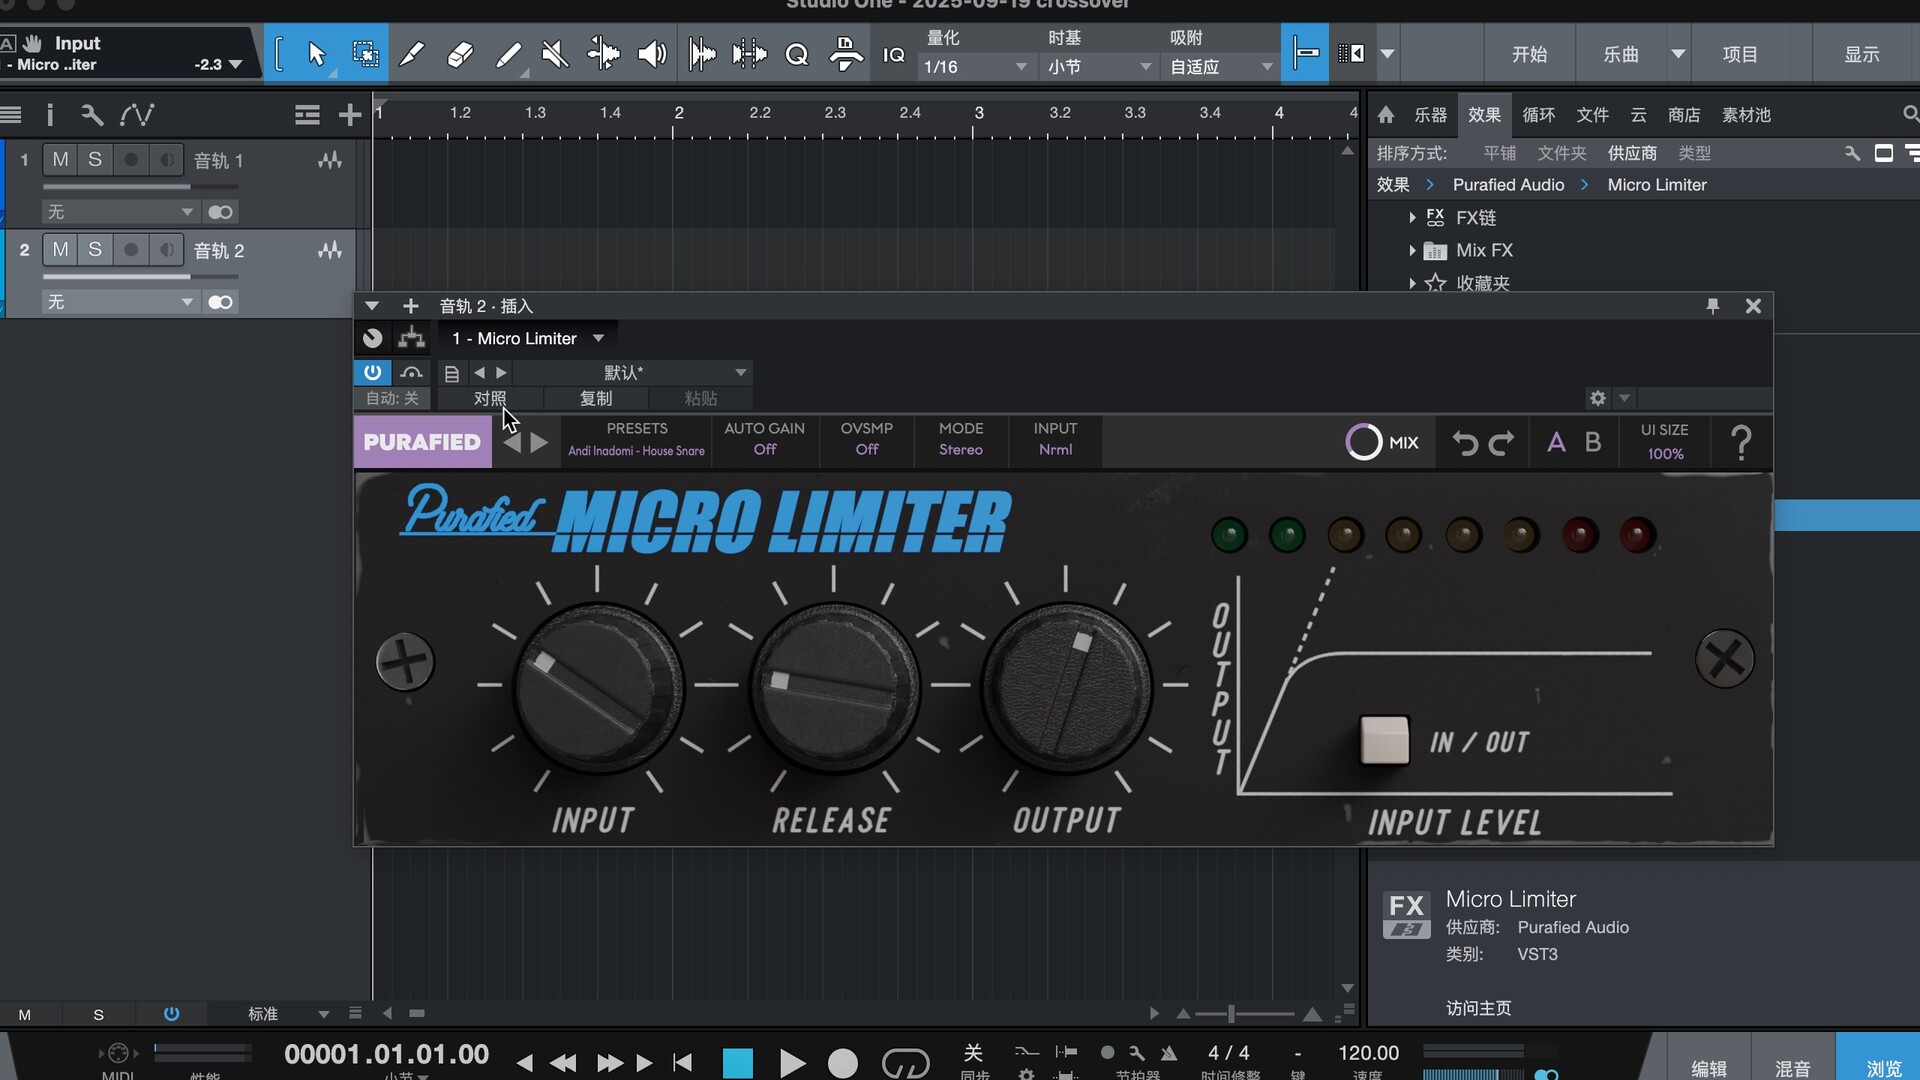Expand the FX链 folder
Viewport: 1920px width, 1080px height.
[1412, 218]
